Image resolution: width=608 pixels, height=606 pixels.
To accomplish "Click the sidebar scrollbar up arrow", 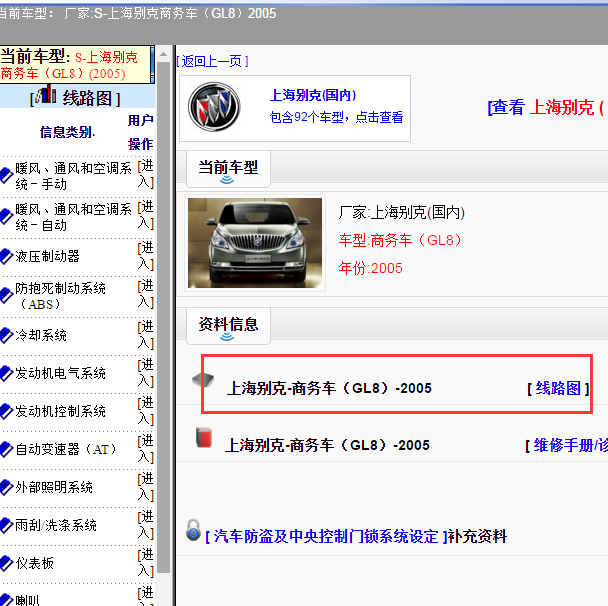I will coord(164,54).
